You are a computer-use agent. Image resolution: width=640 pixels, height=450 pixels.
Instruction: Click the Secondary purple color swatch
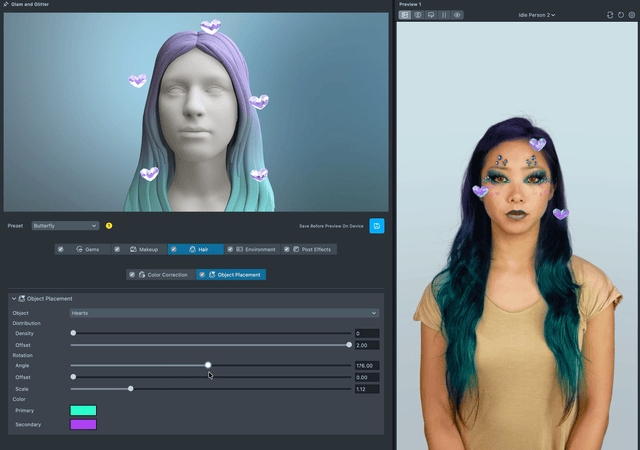[83, 424]
